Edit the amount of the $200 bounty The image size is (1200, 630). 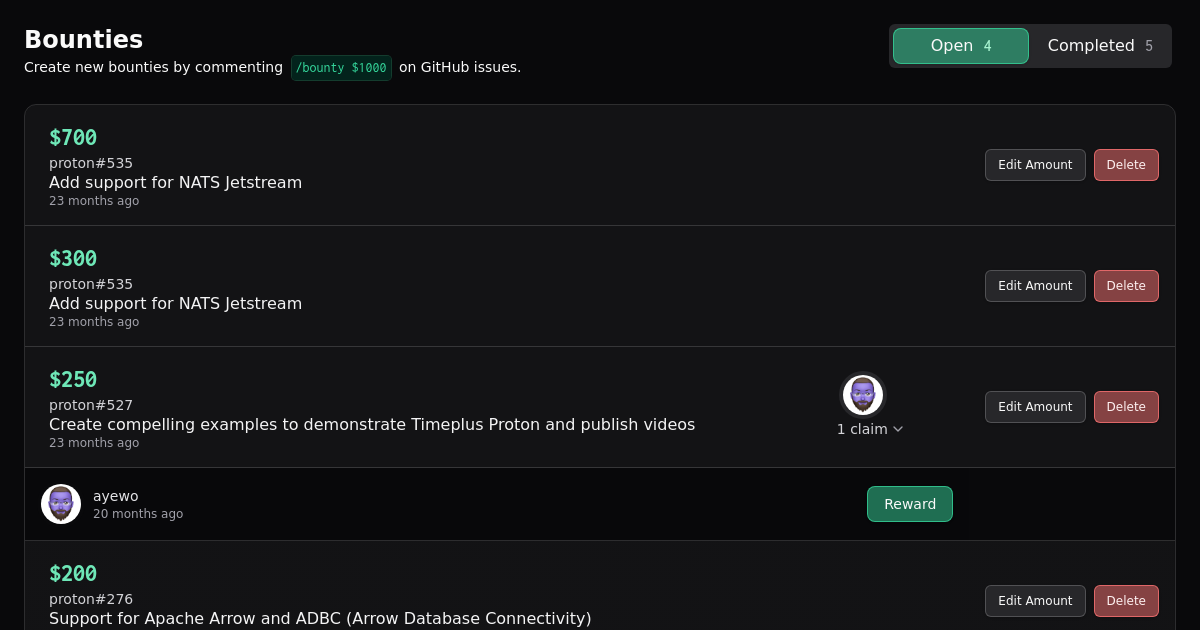[x=1034, y=601]
